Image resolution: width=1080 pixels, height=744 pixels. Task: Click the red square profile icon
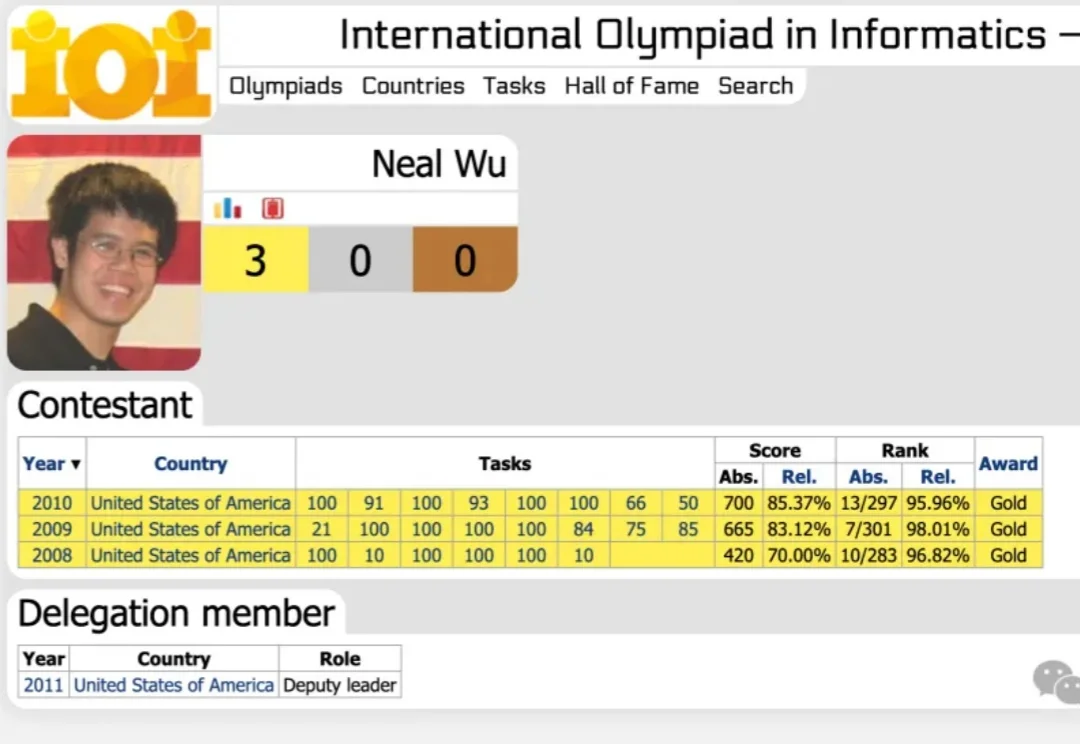coord(273,208)
